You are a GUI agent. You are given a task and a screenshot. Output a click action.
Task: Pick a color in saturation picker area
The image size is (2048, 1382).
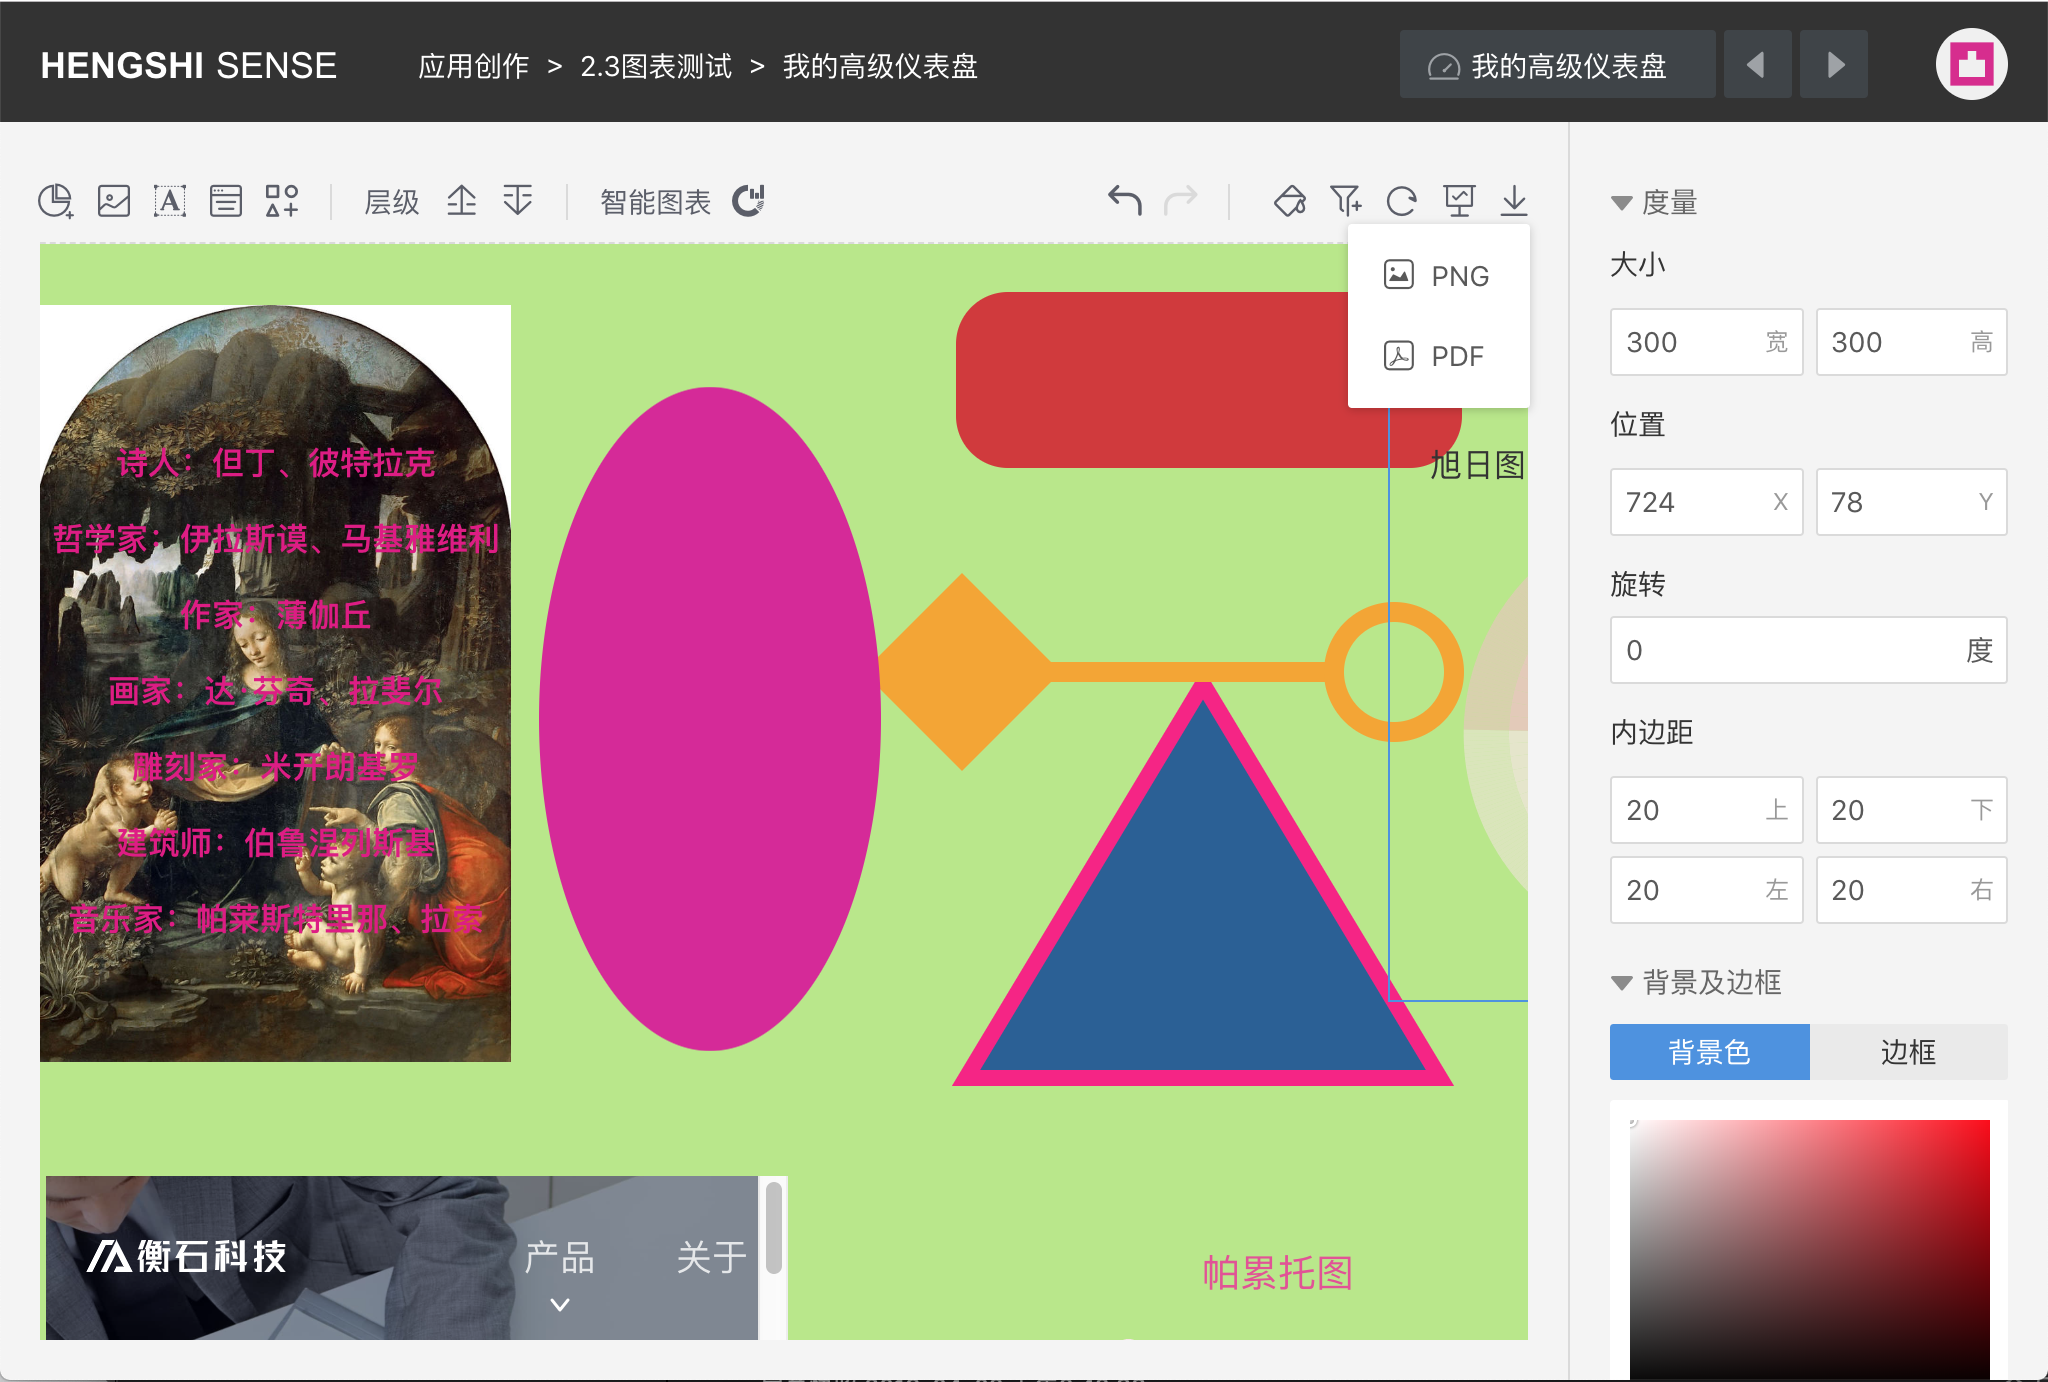coord(1809,1250)
